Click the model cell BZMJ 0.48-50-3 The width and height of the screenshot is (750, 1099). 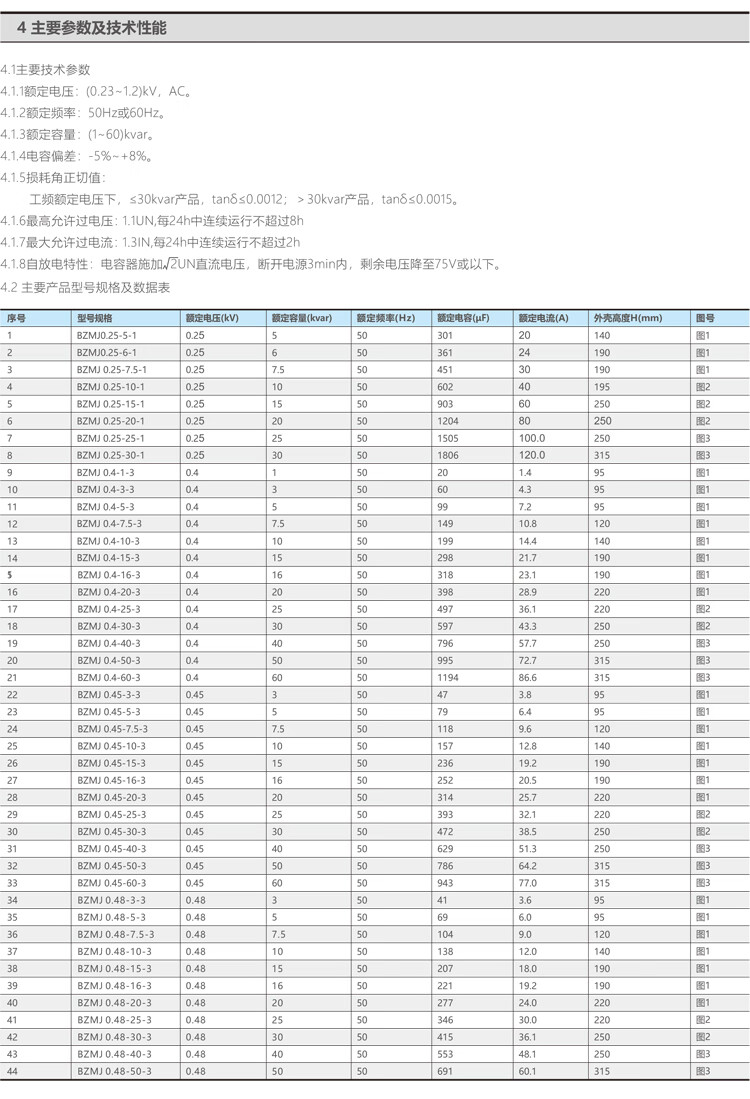point(114,1071)
